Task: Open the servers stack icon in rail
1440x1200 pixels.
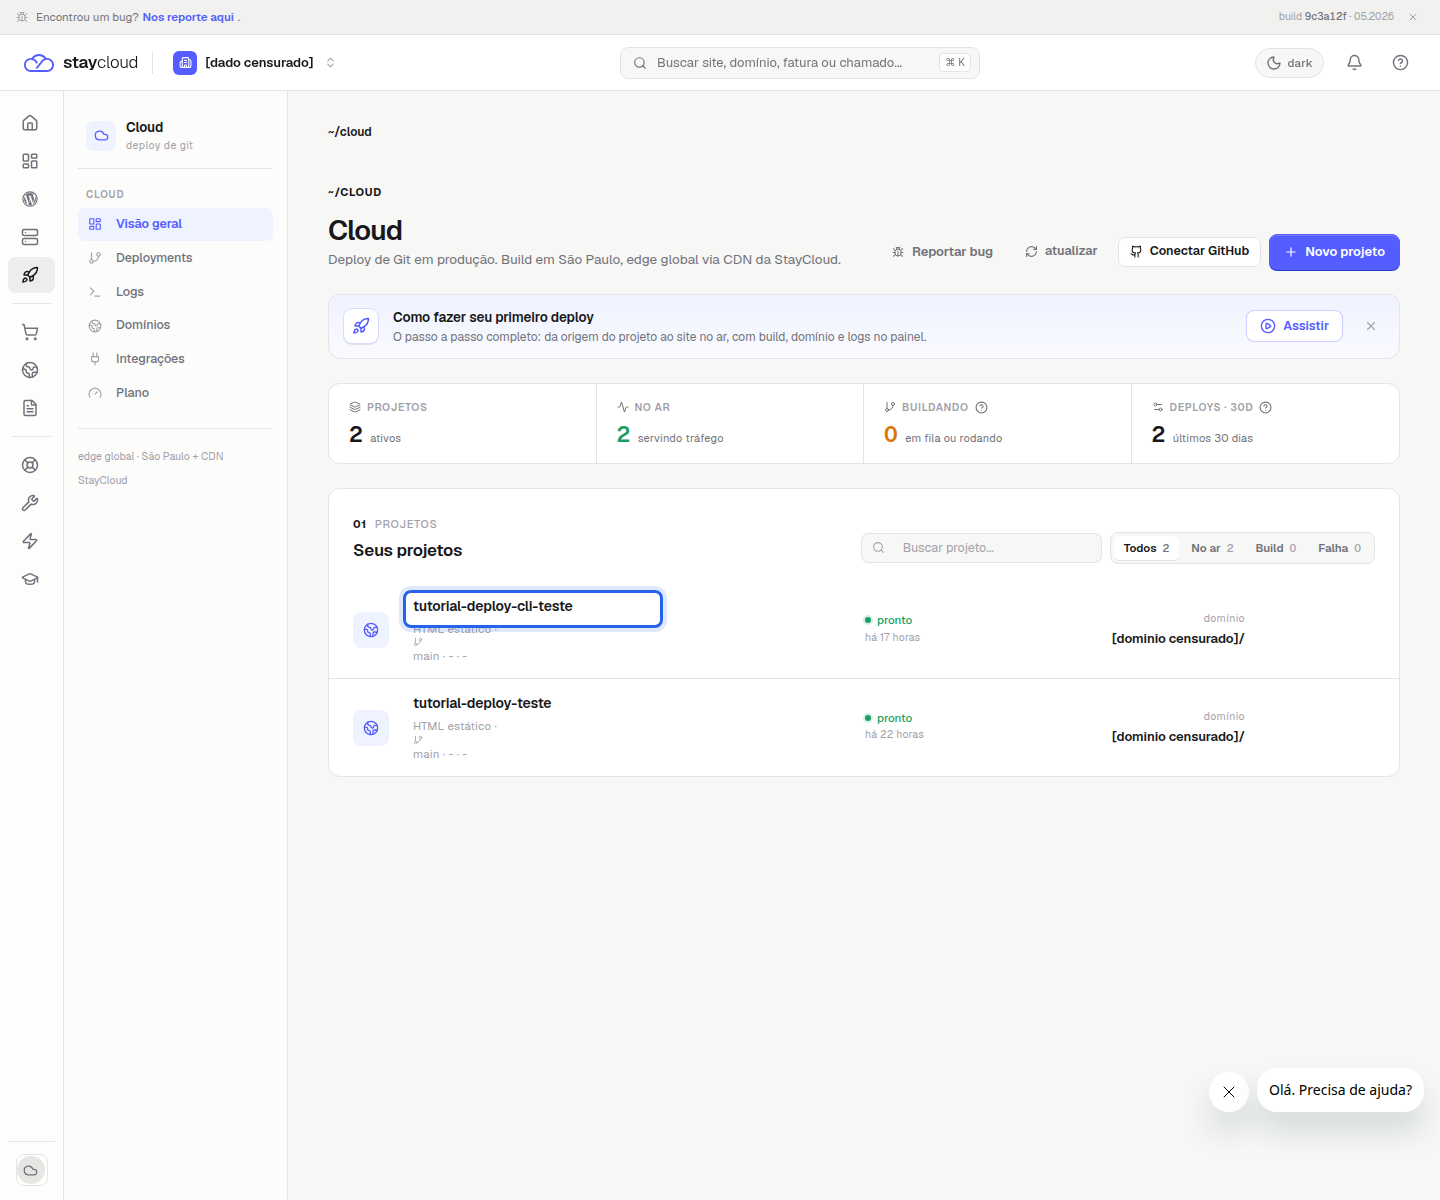Action: [x=30, y=237]
